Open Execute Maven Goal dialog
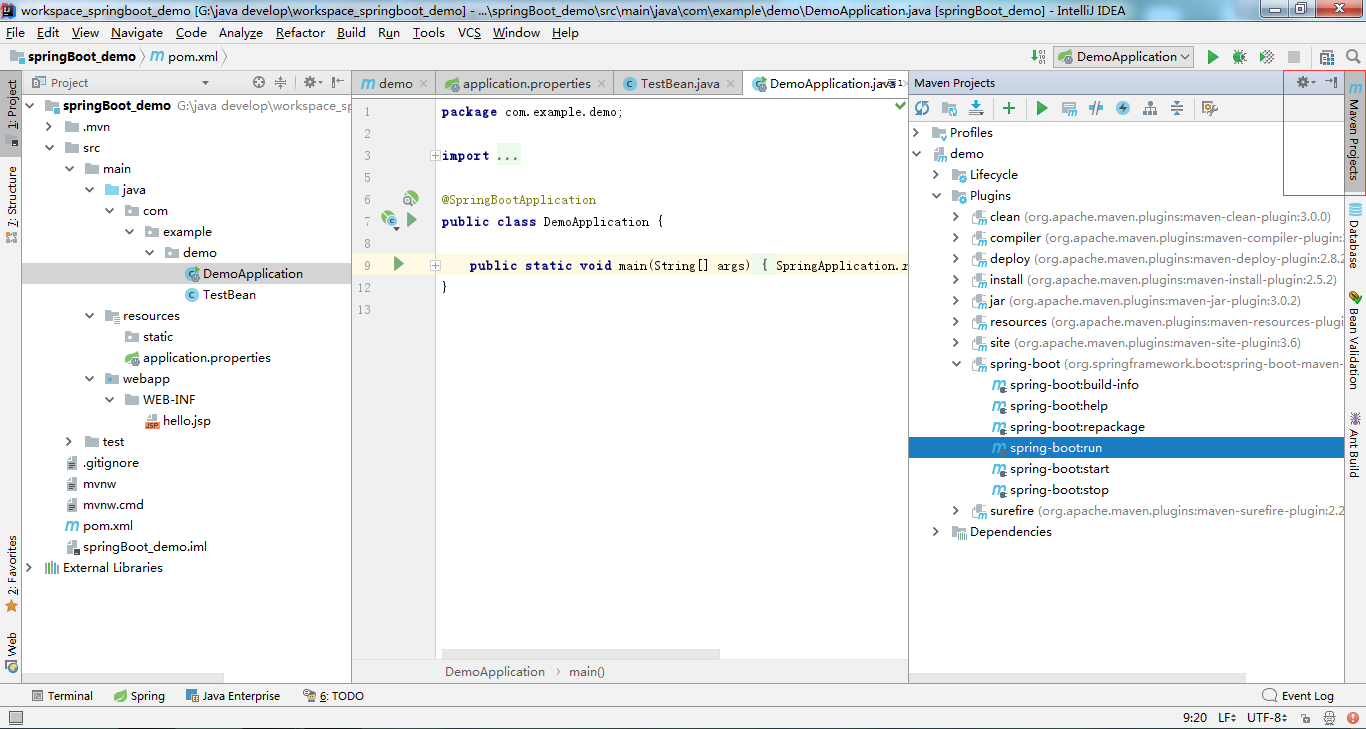1366x729 pixels. [x=1069, y=108]
